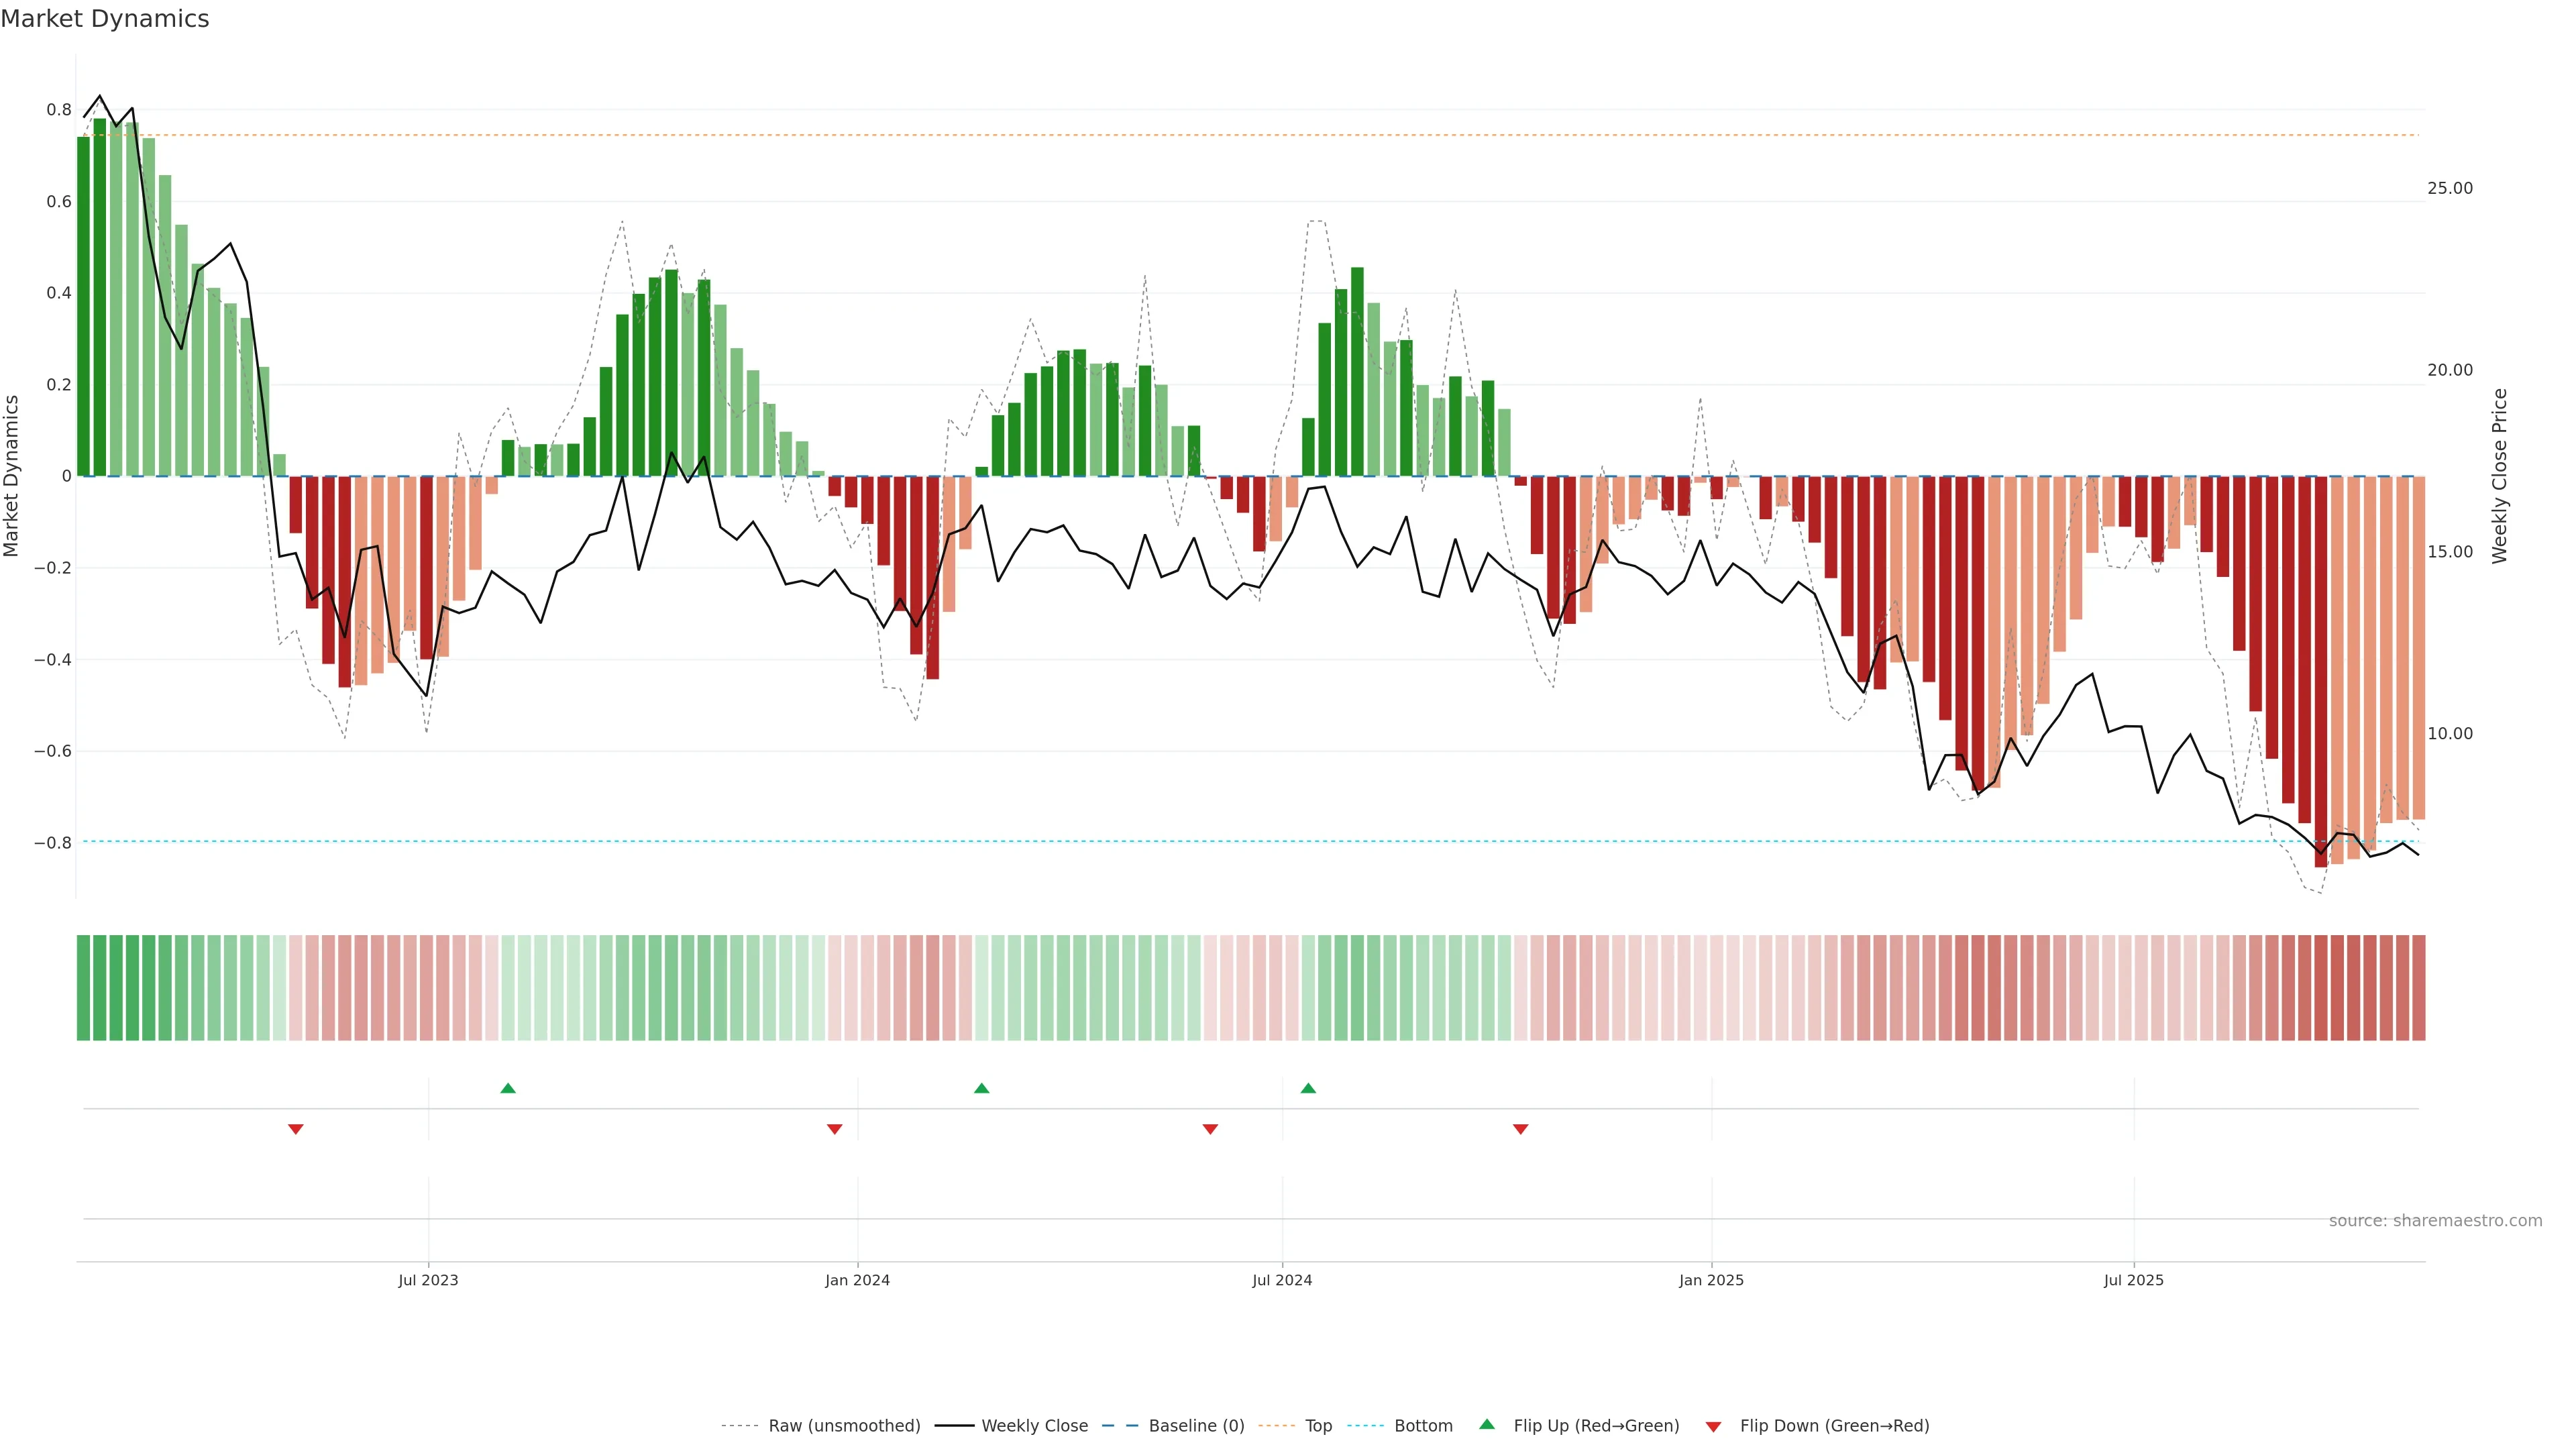Click the green flip-up marker after Jan 2024

[982, 1088]
